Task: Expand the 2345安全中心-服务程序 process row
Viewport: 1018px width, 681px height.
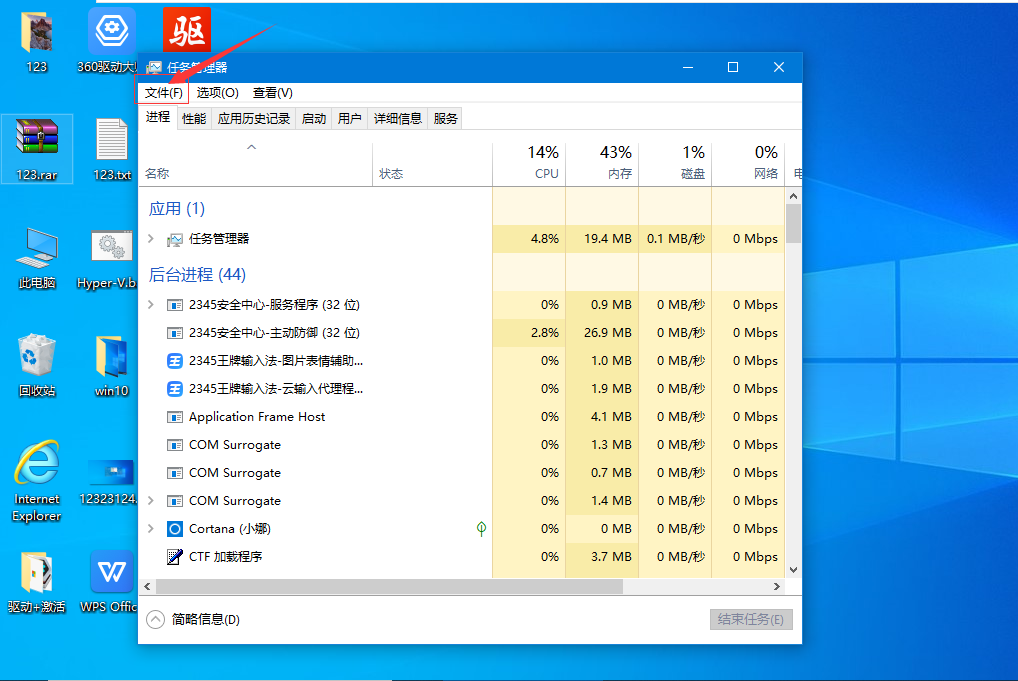Action: pyautogui.click(x=151, y=305)
